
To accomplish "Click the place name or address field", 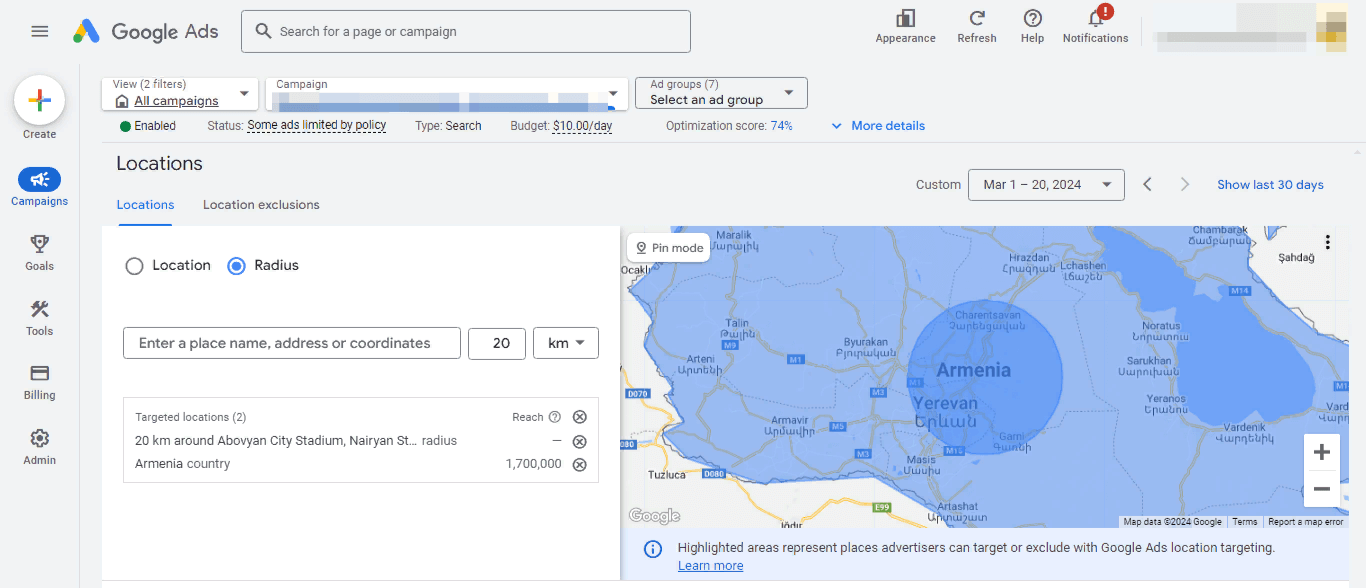I will [292, 343].
